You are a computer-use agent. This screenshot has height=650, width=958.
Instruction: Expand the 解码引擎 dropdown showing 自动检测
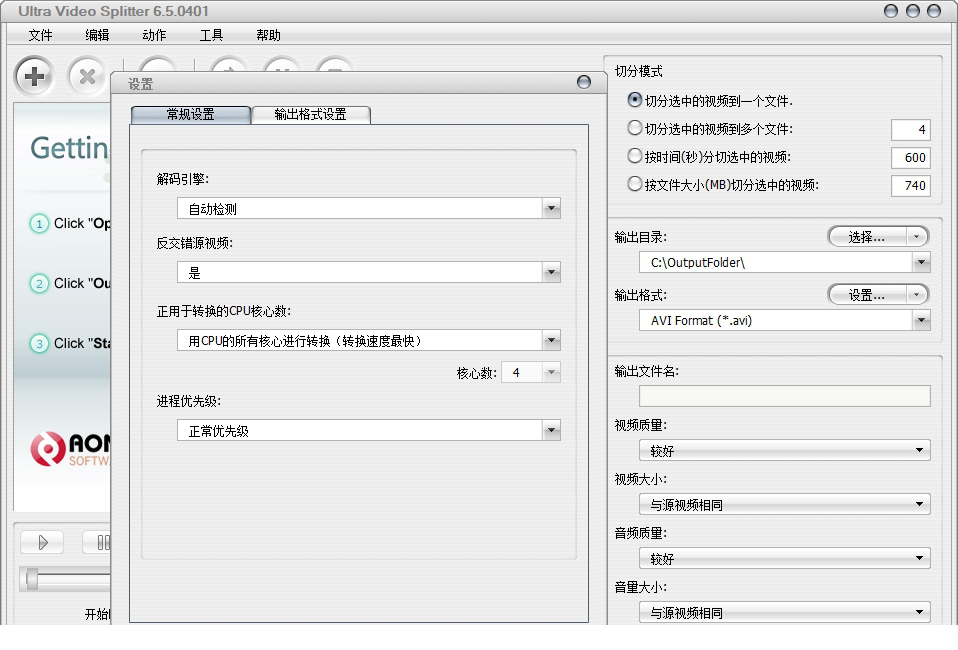click(368, 209)
